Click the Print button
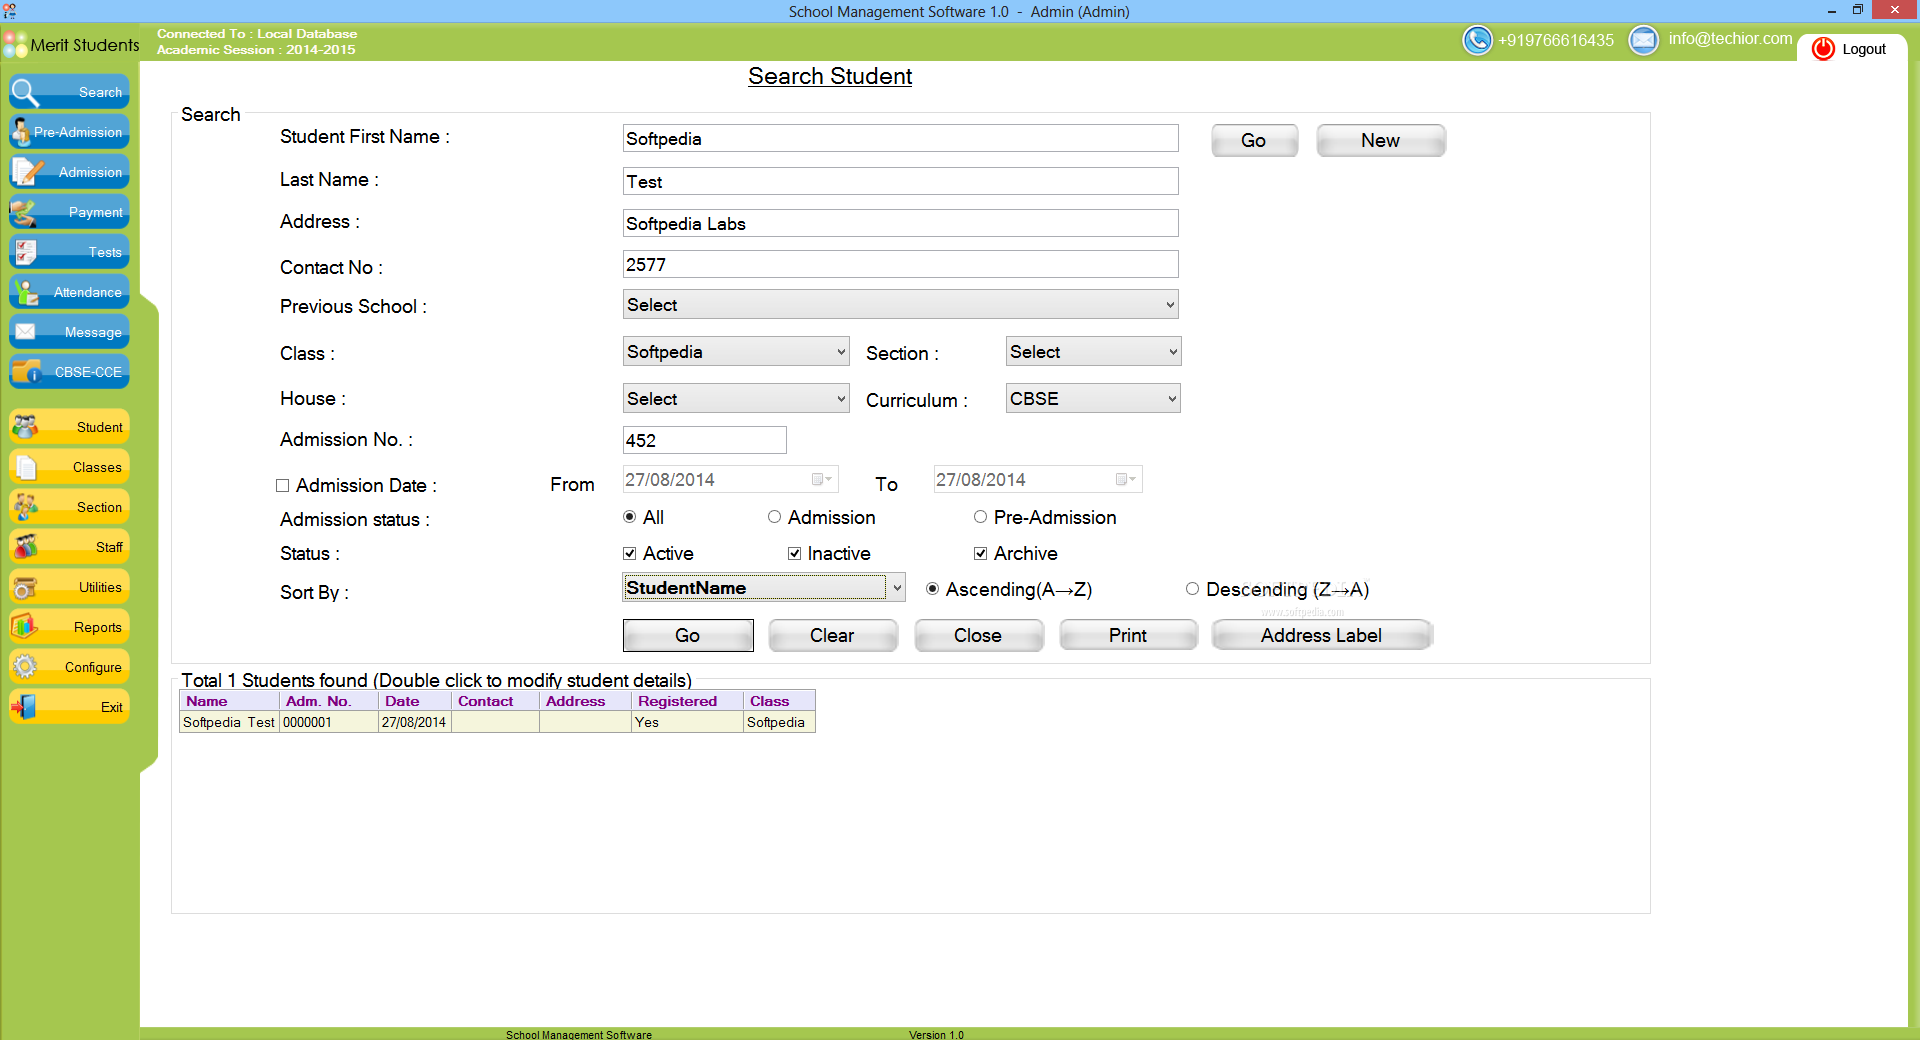 (x=1128, y=636)
